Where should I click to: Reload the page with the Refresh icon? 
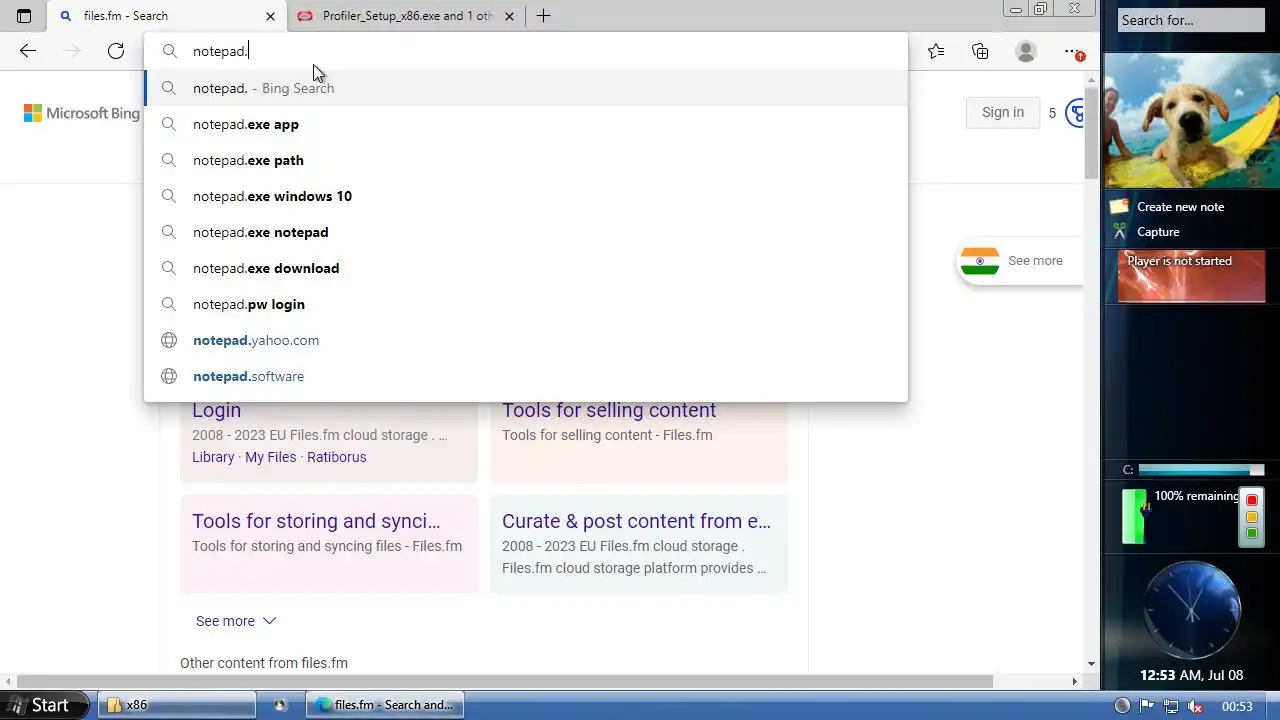click(x=116, y=51)
